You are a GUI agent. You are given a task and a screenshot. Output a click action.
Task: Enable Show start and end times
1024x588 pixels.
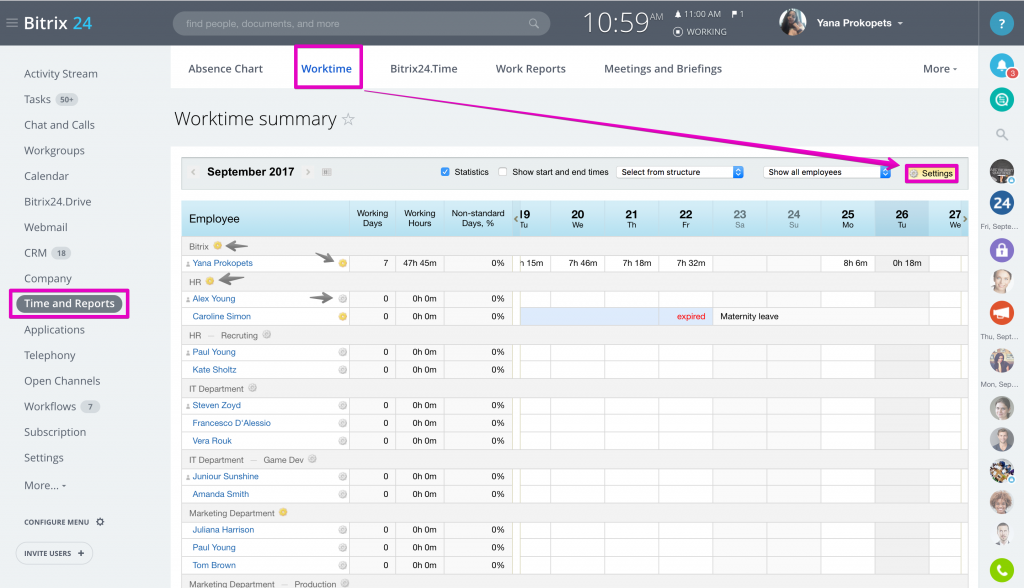click(502, 172)
